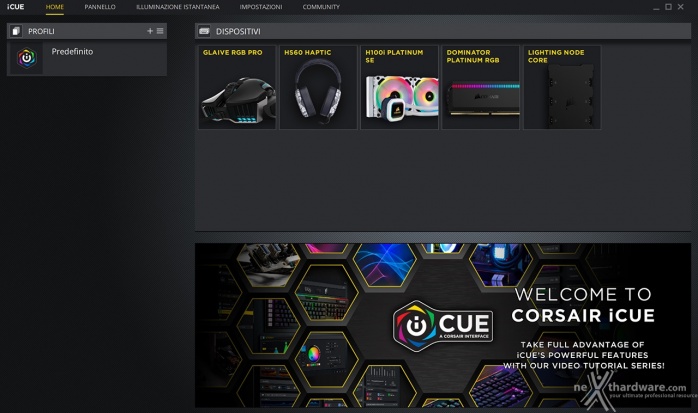Click the Welcome to Corsair iCUE banner
Image resolution: width=698 pixels, height=413 pixels.
click(443, 325)
